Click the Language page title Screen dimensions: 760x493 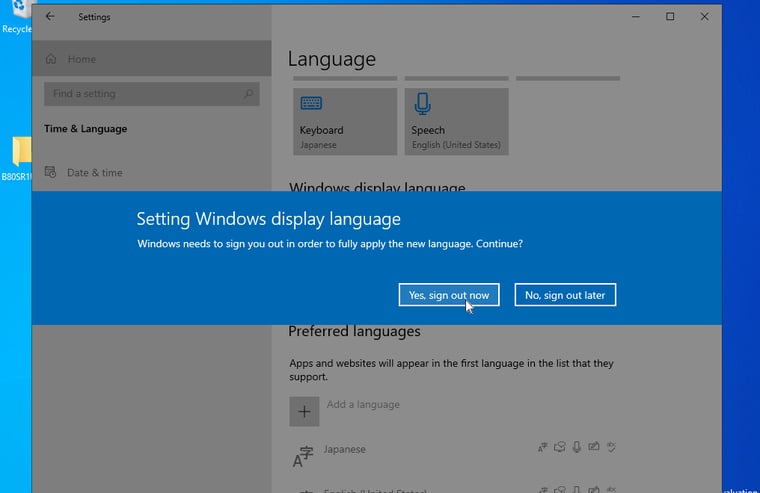(332, 59)
